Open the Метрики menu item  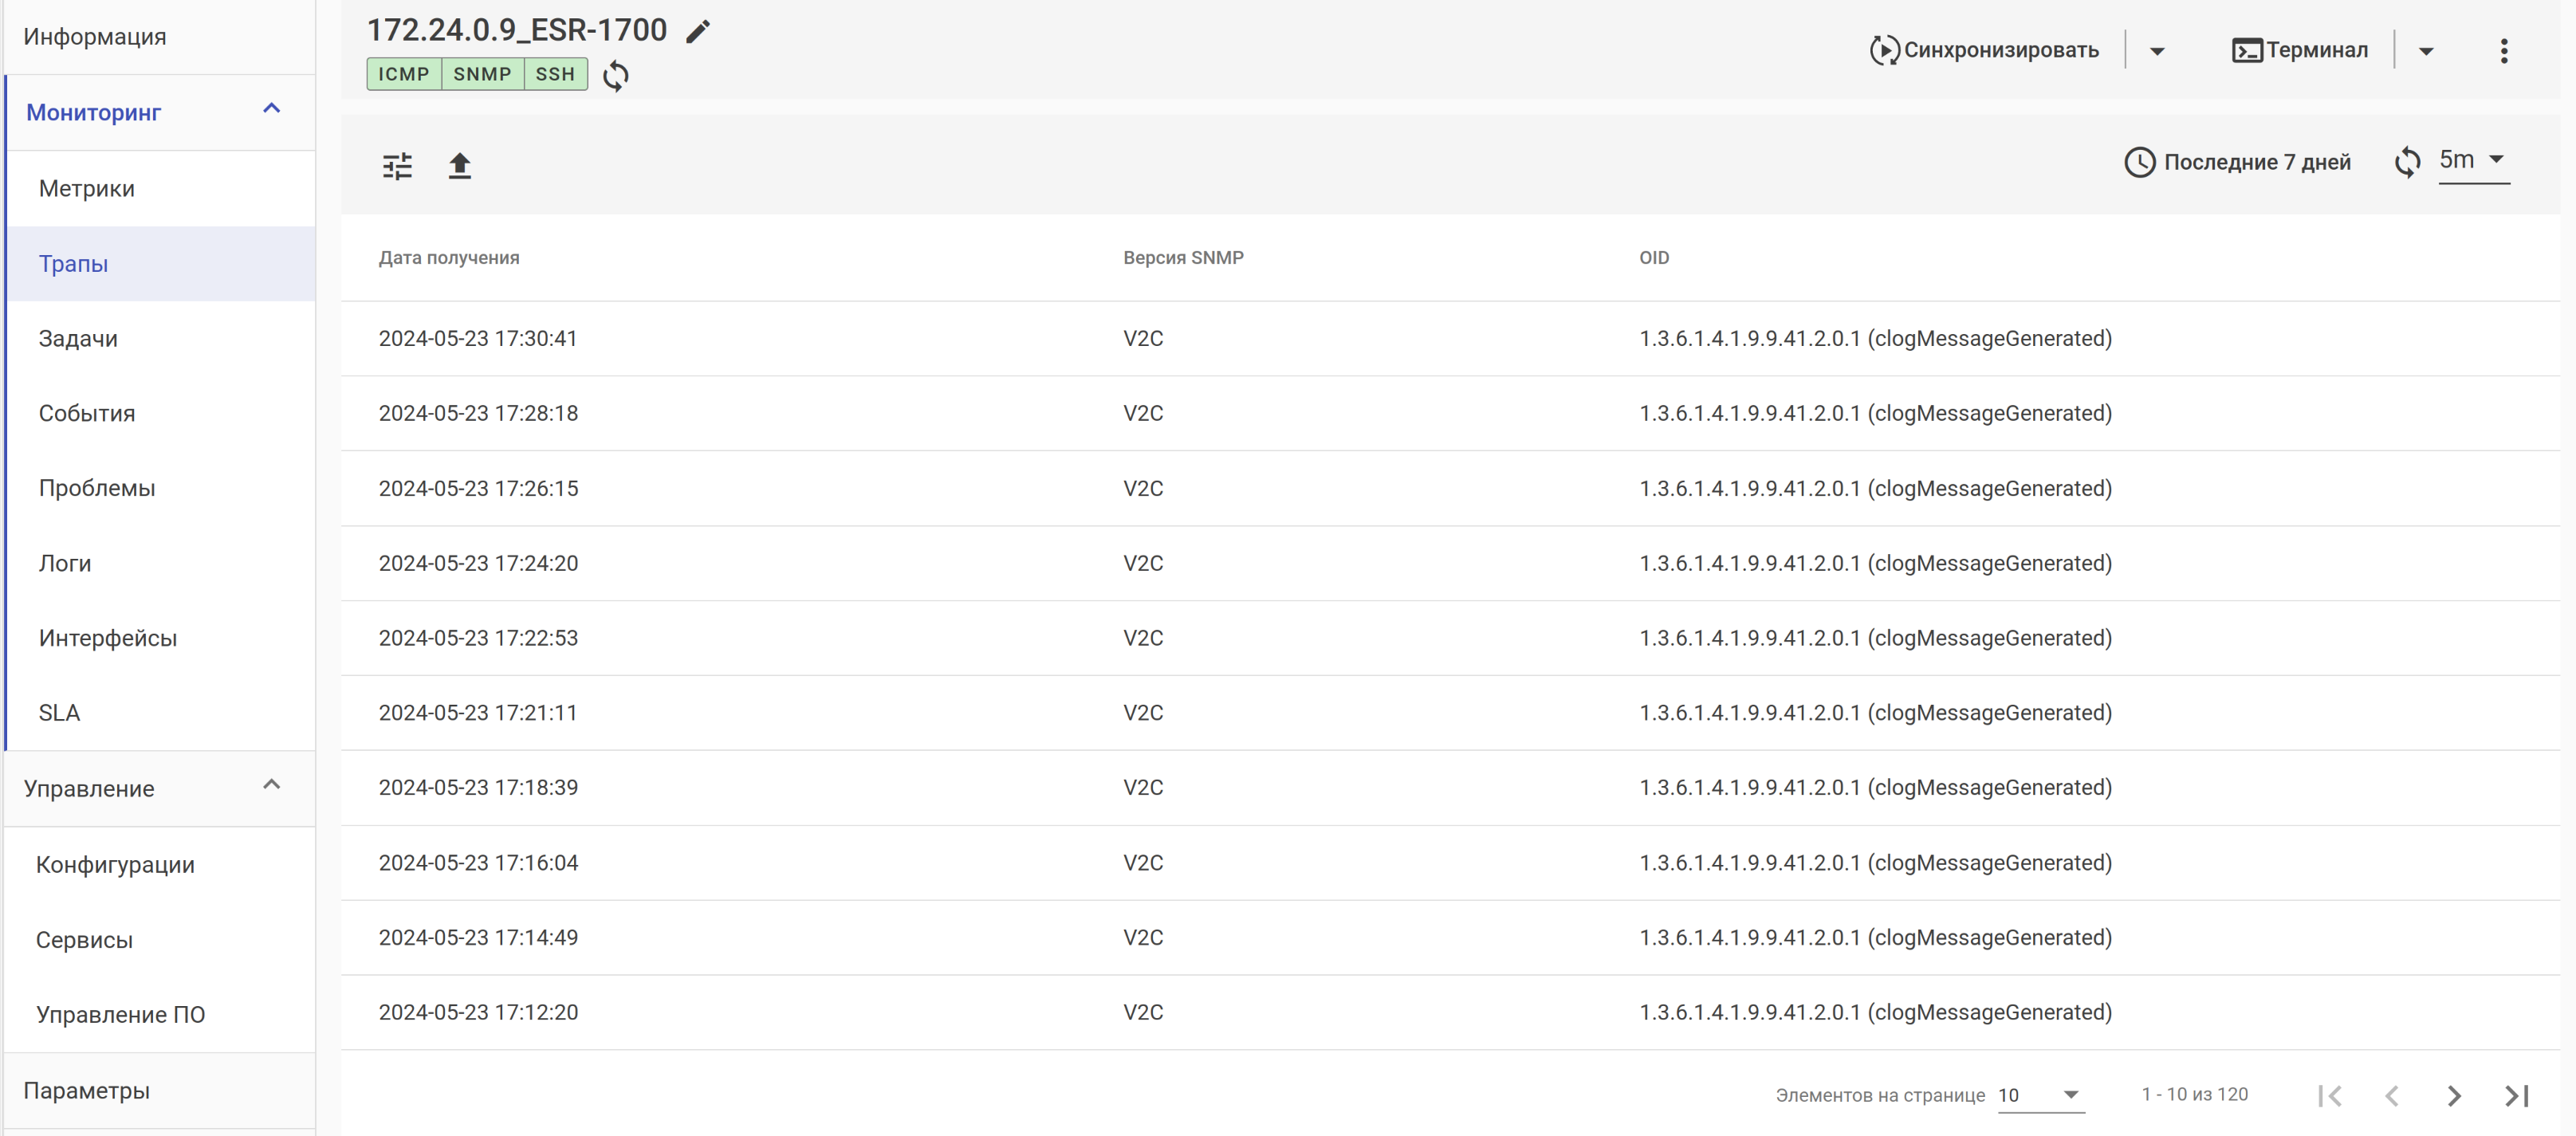point(87,188)
